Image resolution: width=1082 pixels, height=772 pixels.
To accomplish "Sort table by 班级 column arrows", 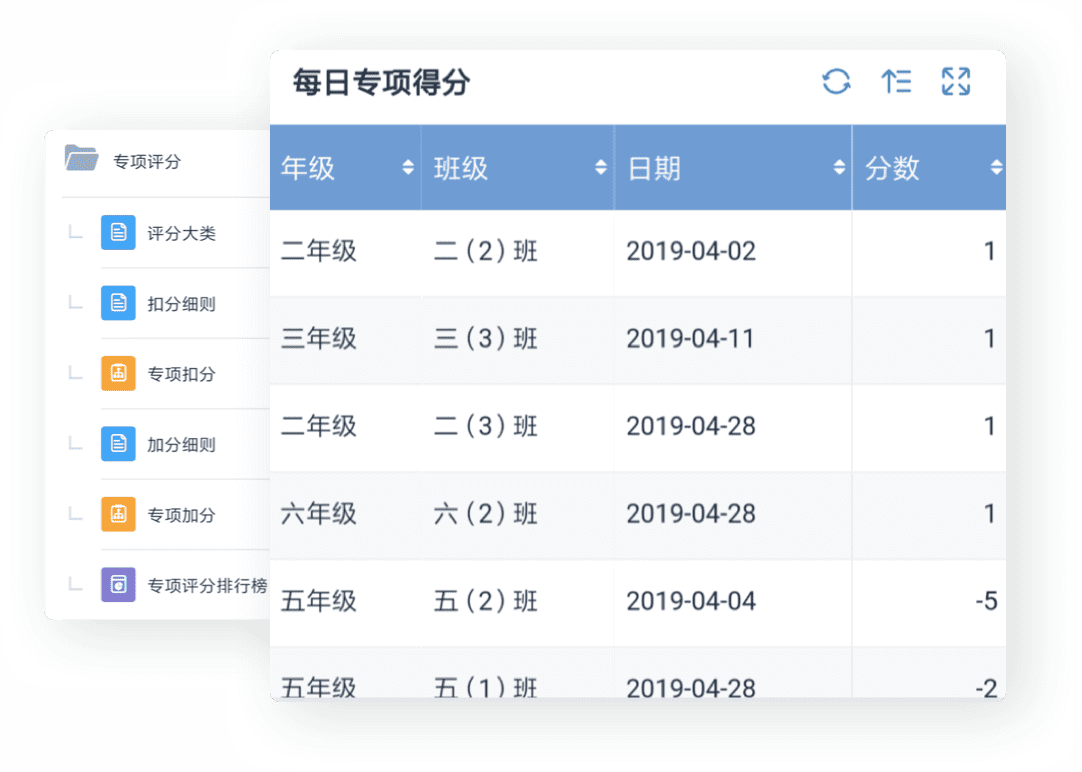I will (x=600, y=168).
